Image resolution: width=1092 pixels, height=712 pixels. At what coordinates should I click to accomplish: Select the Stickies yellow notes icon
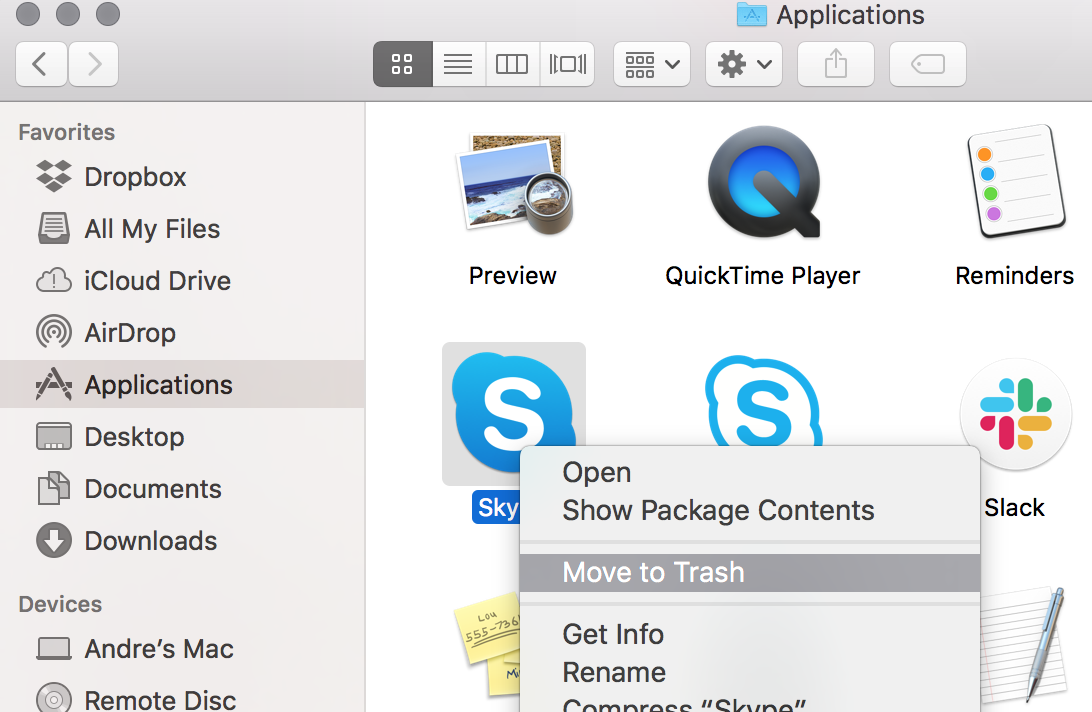488,644
